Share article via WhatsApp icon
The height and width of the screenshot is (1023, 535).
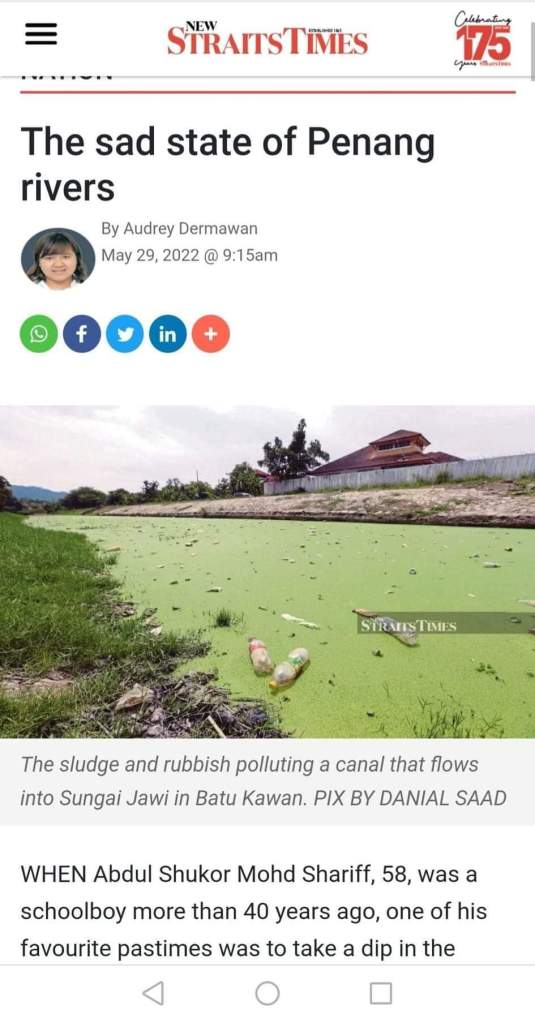[39, 334]
